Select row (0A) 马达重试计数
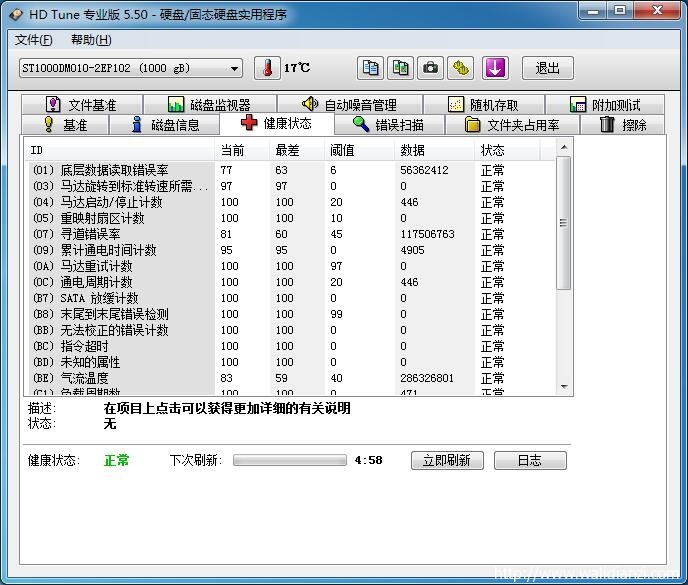The height and width of the screenshot is (585, 688). (x=291, y=266)
